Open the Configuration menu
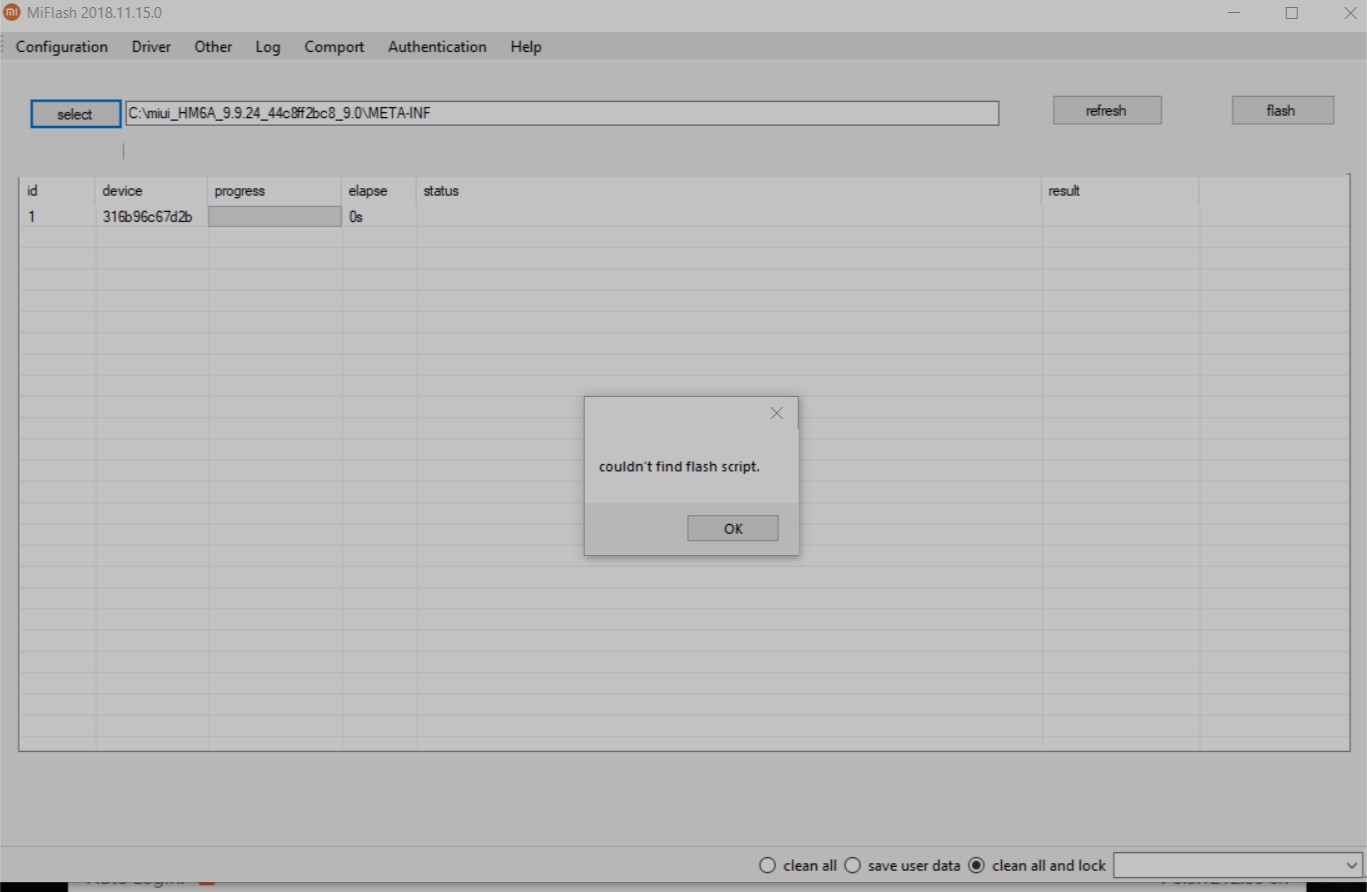 click(x=62, y=47)
